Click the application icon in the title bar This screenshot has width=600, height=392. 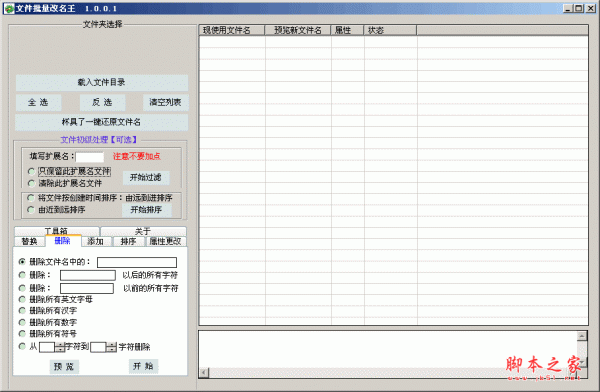point(9,8)
